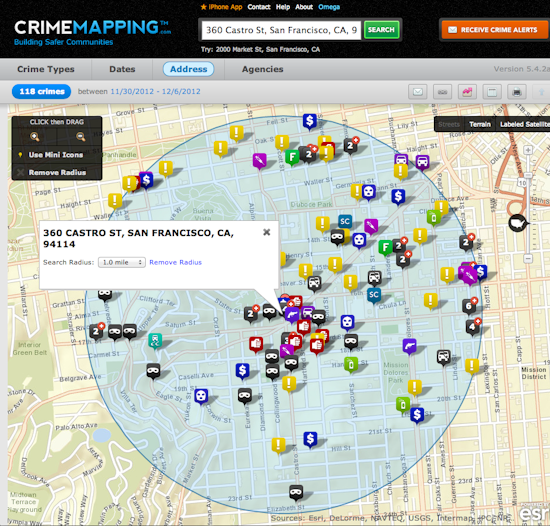Screen dimensions: 550x526
Task: Click the 2000 Market St example text
Action: tap(268, 49)
